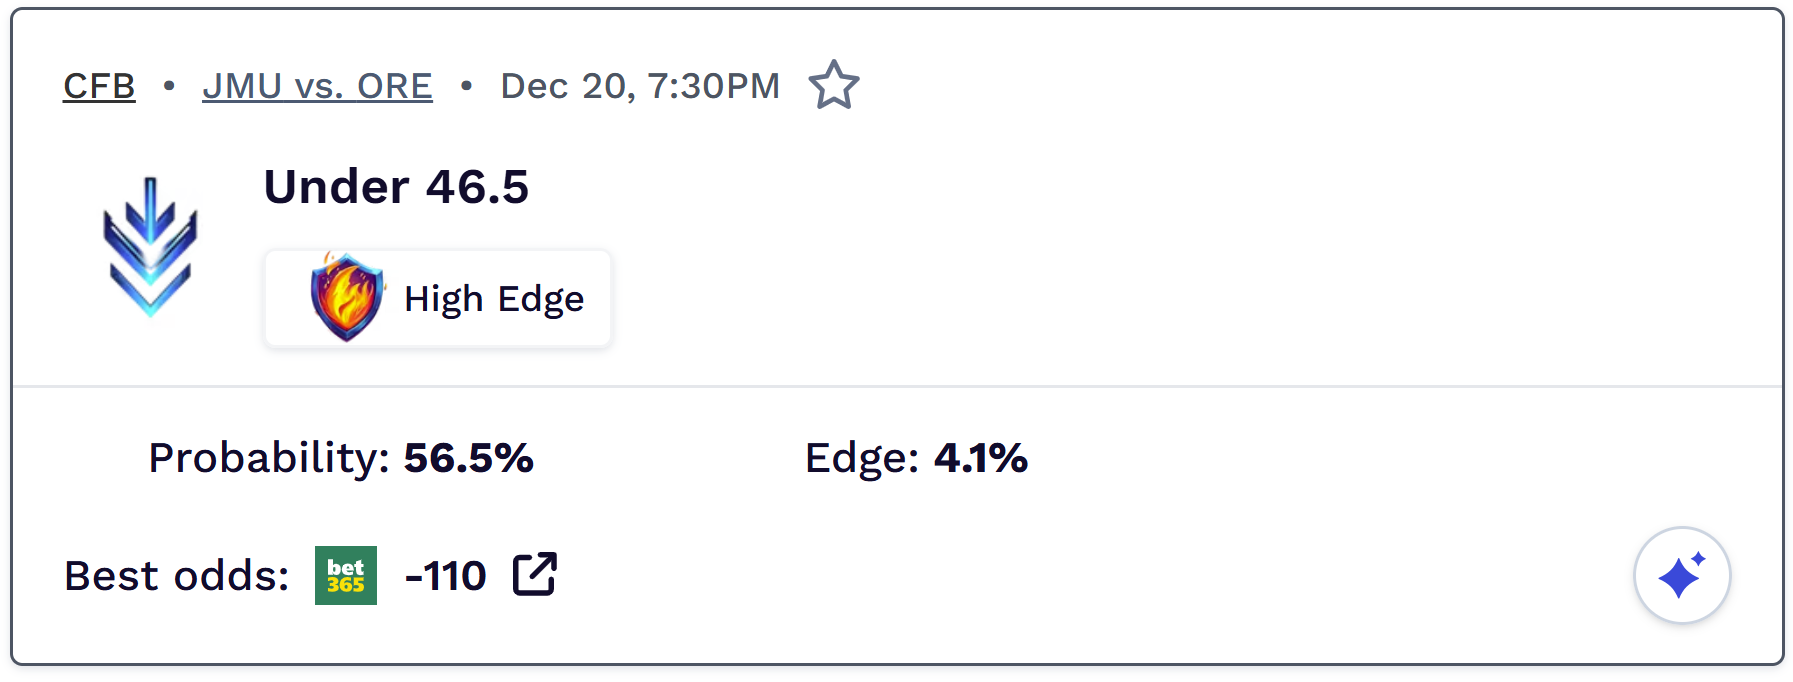Click the blue downward chevron arrow icon

click(x=150, y=246)
